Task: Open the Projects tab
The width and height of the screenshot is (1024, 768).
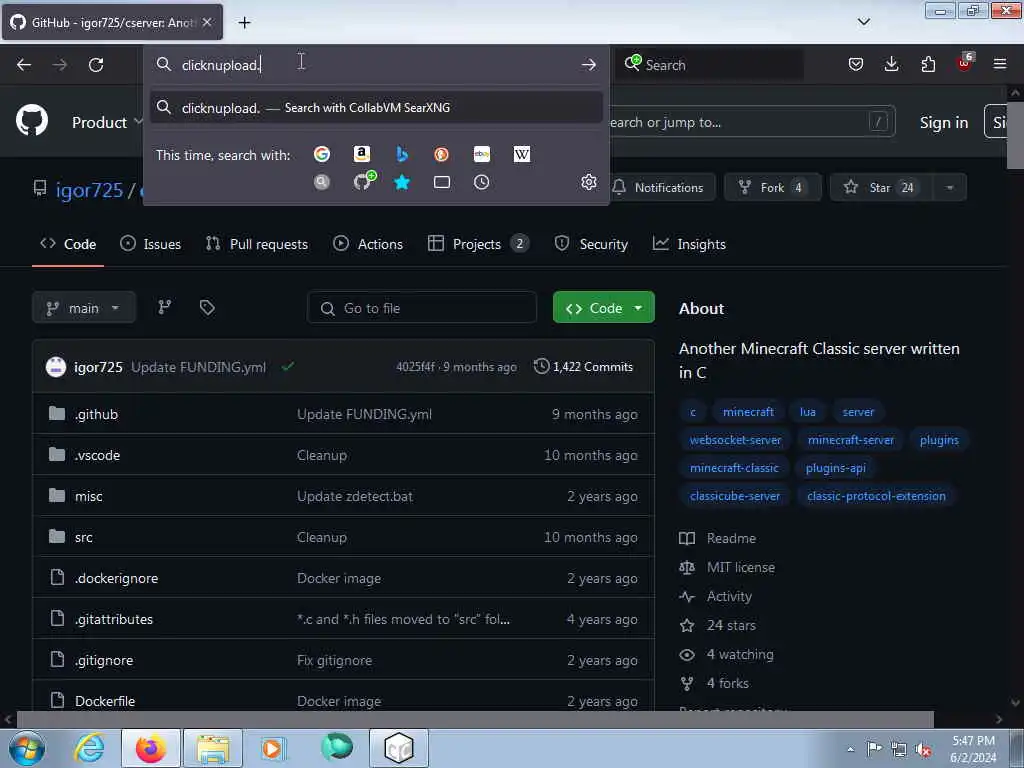Action: point(478,244)
